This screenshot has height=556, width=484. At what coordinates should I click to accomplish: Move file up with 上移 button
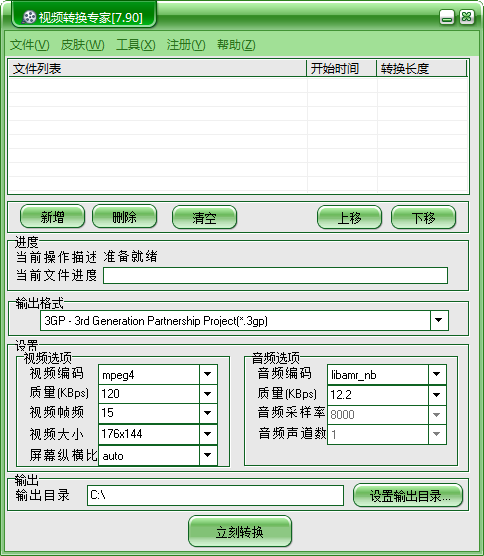click(x=349, y=217)
